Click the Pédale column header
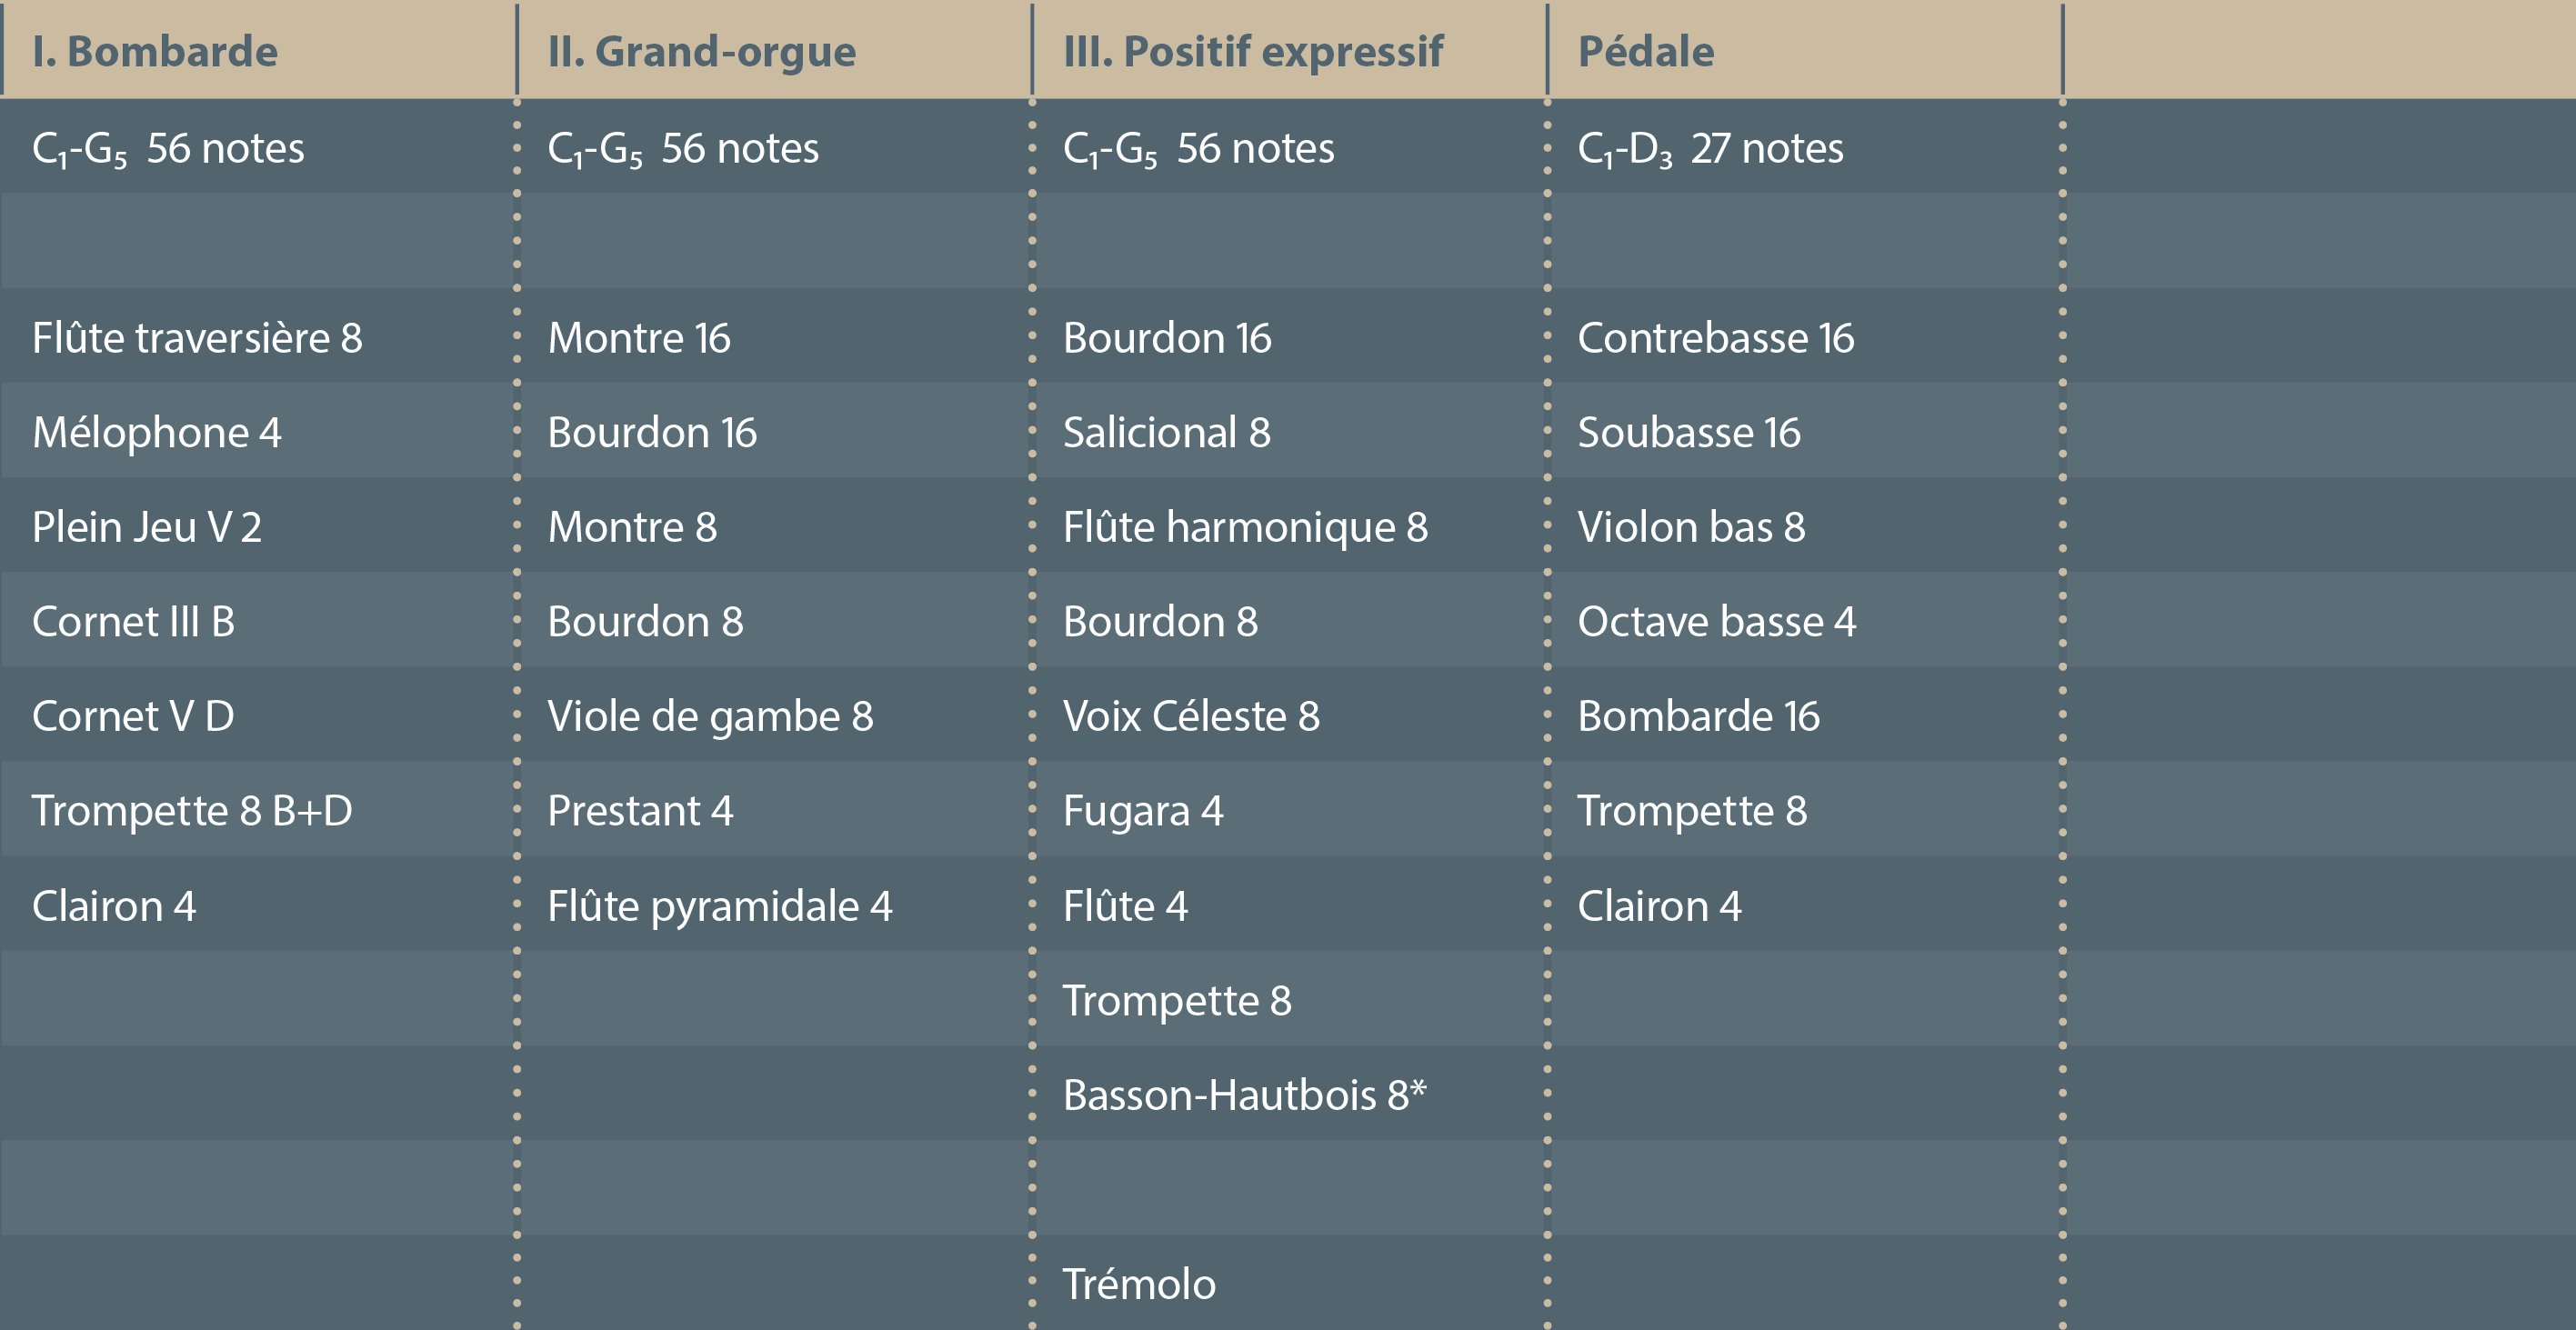This screenshot has width=2576, height=1330. point(1645,52)
